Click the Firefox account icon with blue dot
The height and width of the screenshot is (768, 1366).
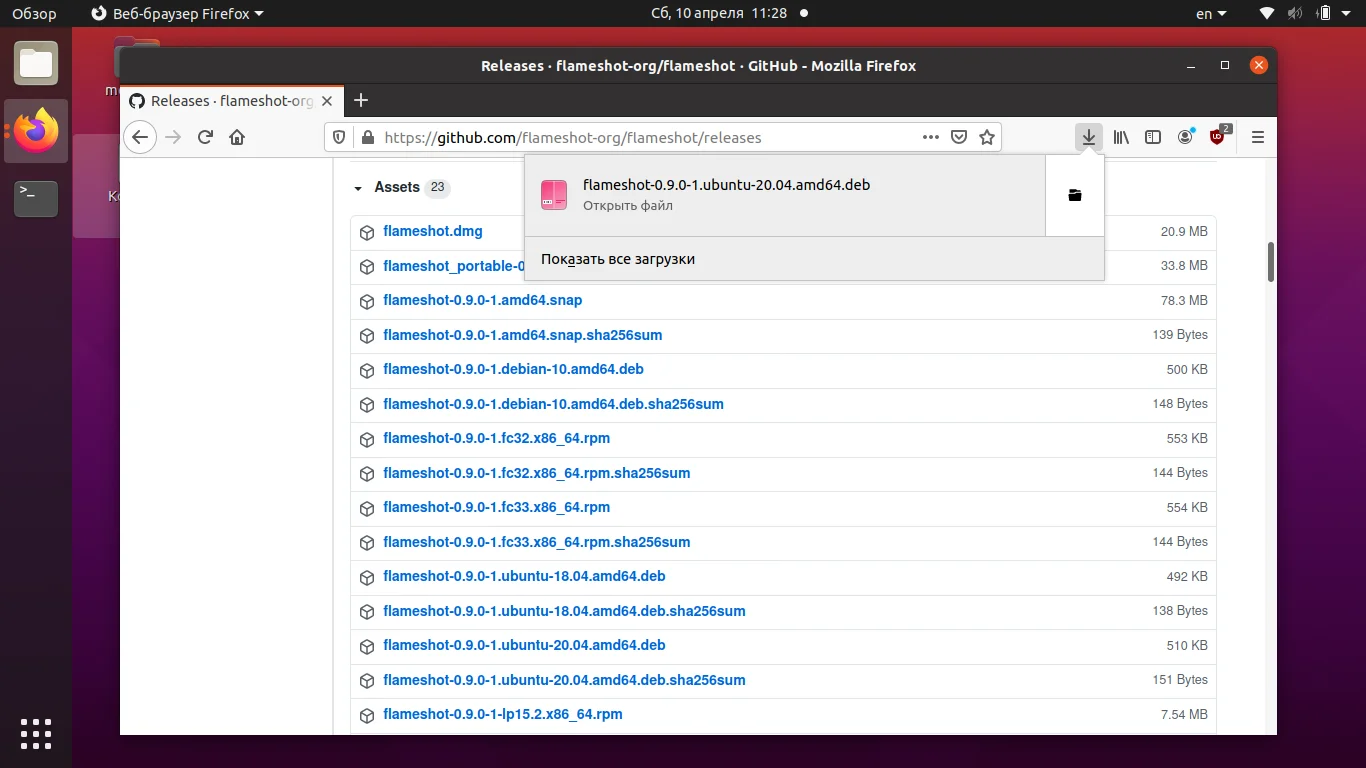tap(1185, 137)
